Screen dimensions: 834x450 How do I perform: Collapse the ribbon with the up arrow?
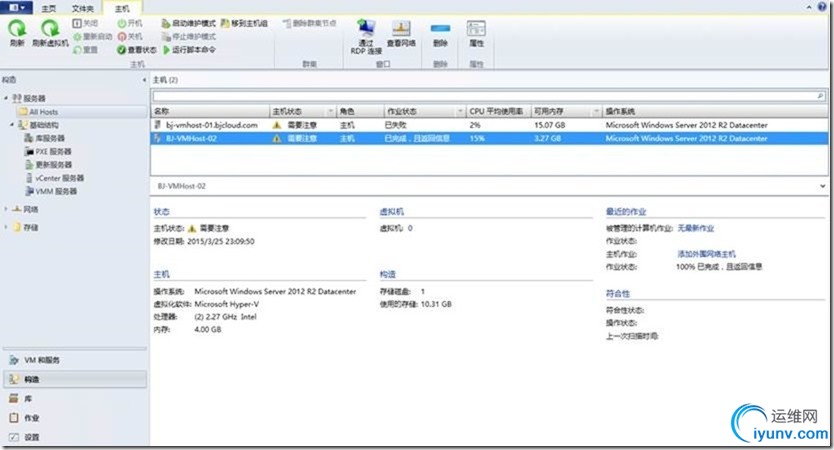click(x=810, y=7)
